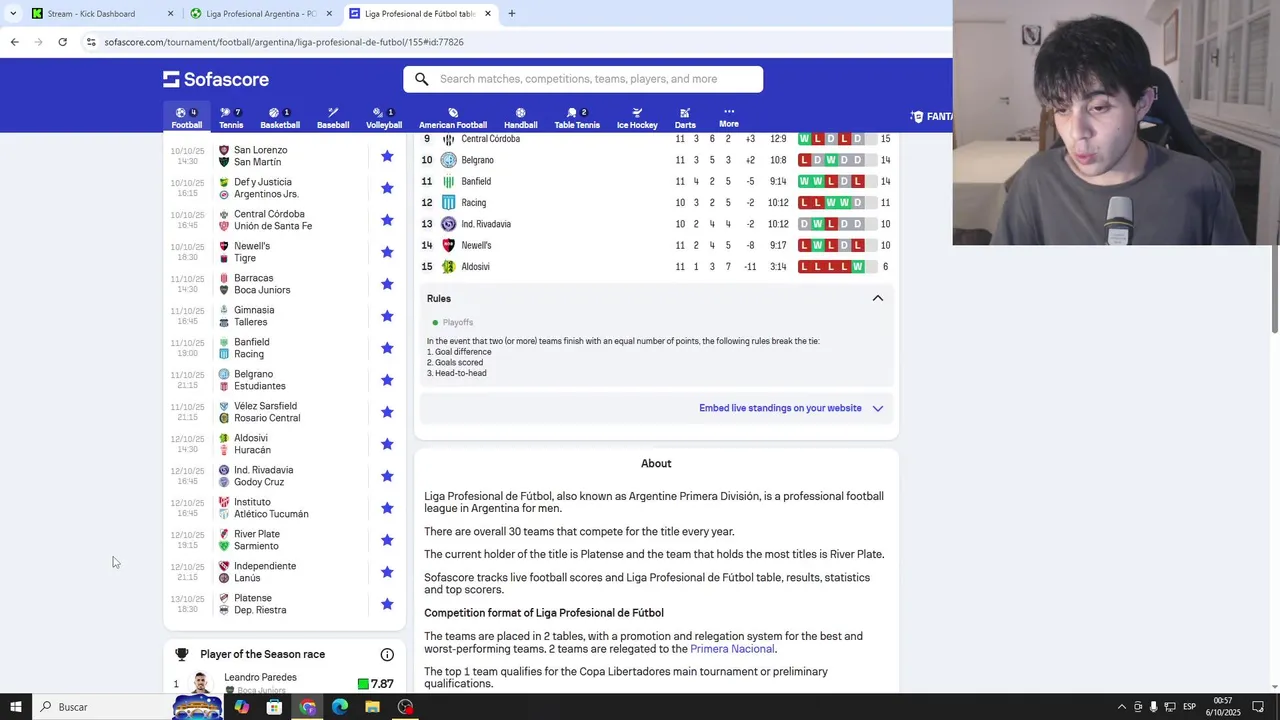
Task: Open the Windows Start menu
Action: (16, 707)
